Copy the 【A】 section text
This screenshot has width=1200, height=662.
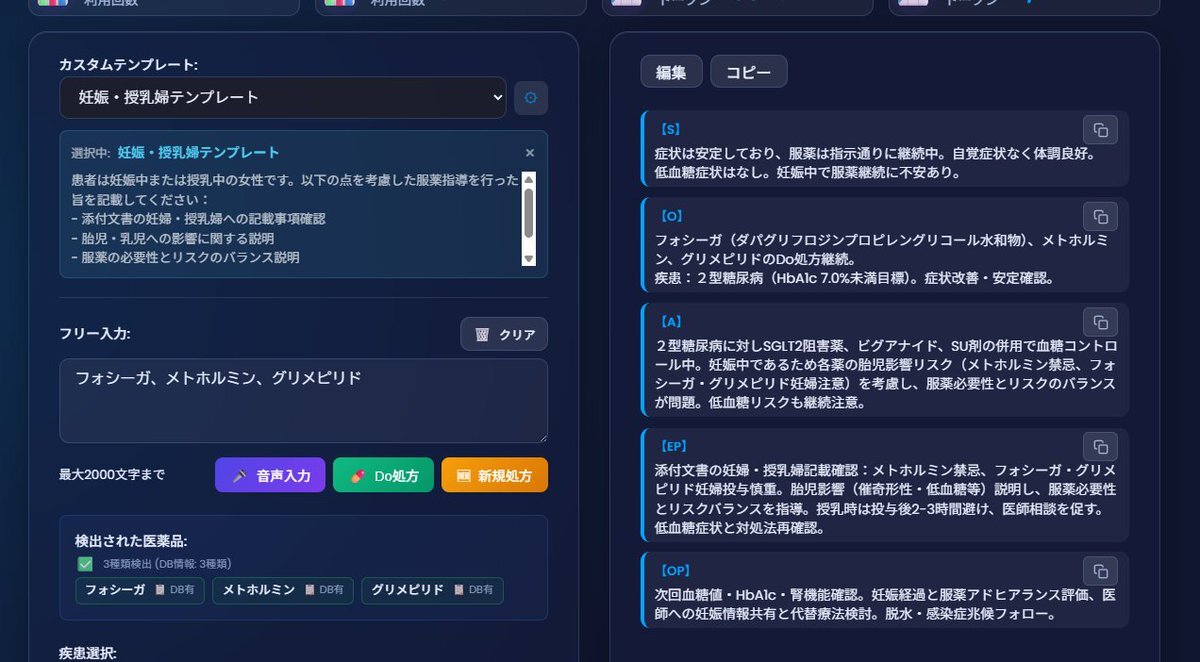[1100, 322]
